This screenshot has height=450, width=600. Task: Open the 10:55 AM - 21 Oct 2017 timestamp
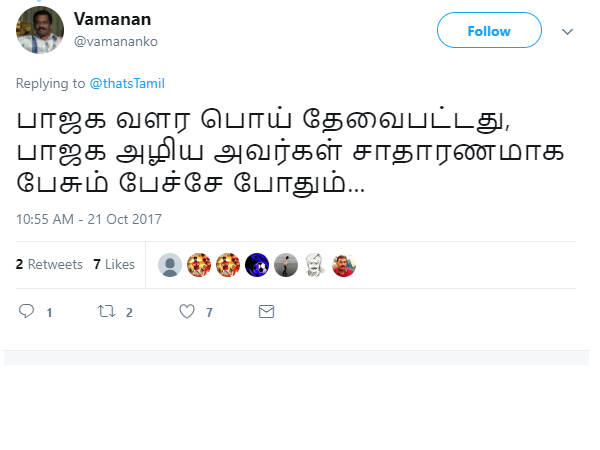point(89,219)
